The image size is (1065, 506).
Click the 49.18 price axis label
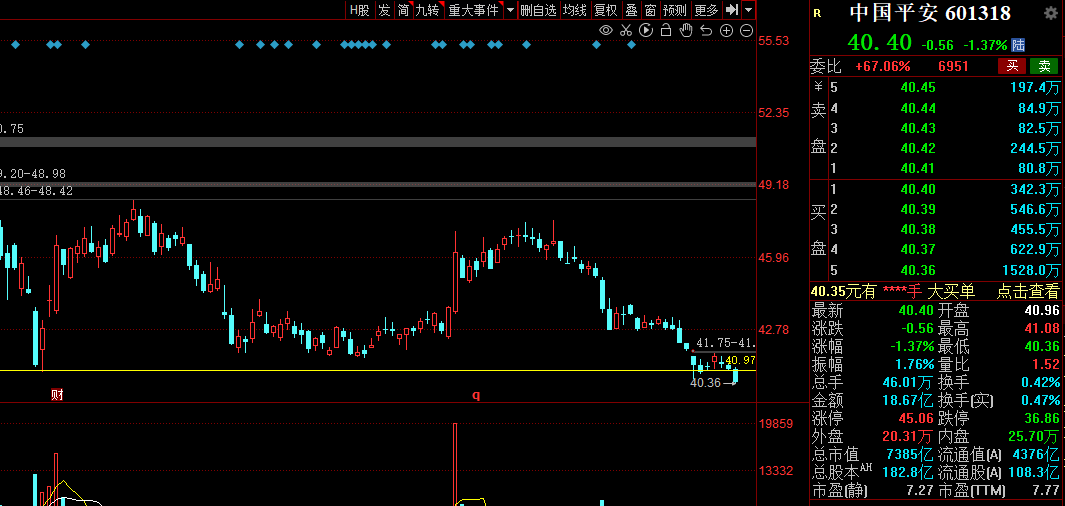774,185
